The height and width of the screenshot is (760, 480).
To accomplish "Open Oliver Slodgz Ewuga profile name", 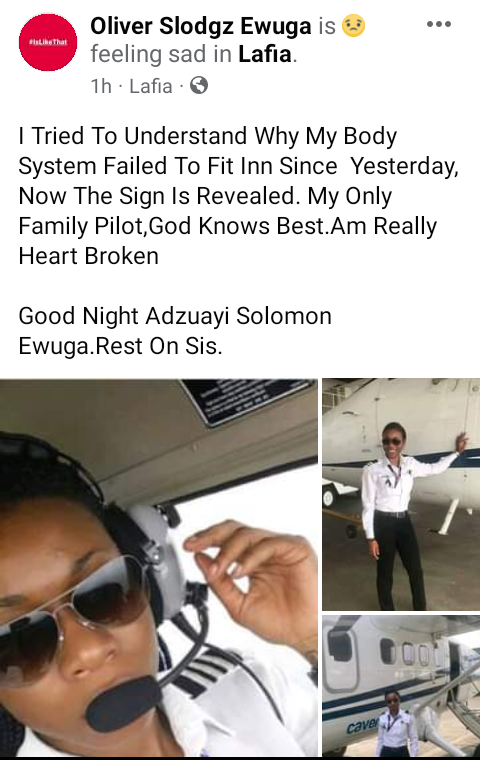I will [x=201, y=26].
